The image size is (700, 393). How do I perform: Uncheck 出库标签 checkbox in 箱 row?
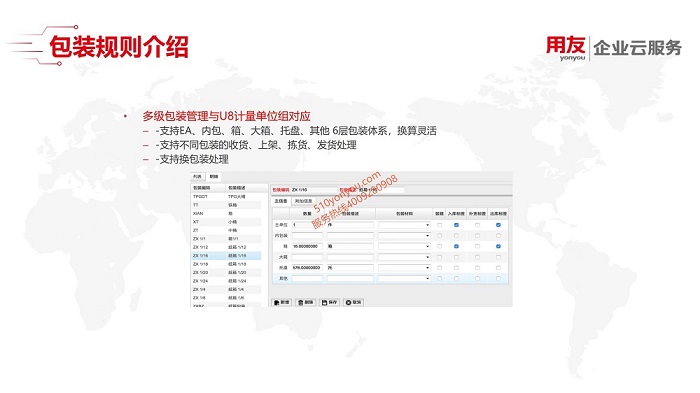pyautogui.click(x=498, y=246)
